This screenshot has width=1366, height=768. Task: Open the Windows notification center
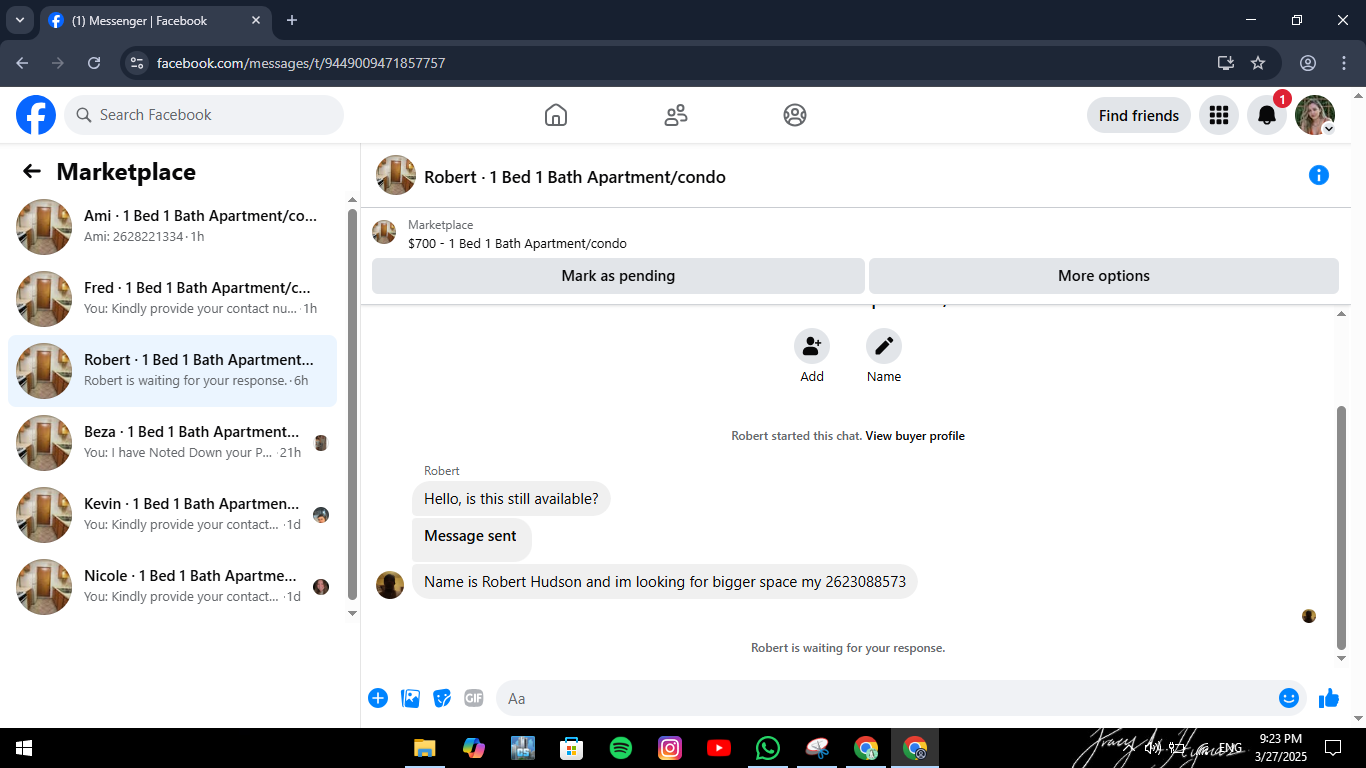1333,748
